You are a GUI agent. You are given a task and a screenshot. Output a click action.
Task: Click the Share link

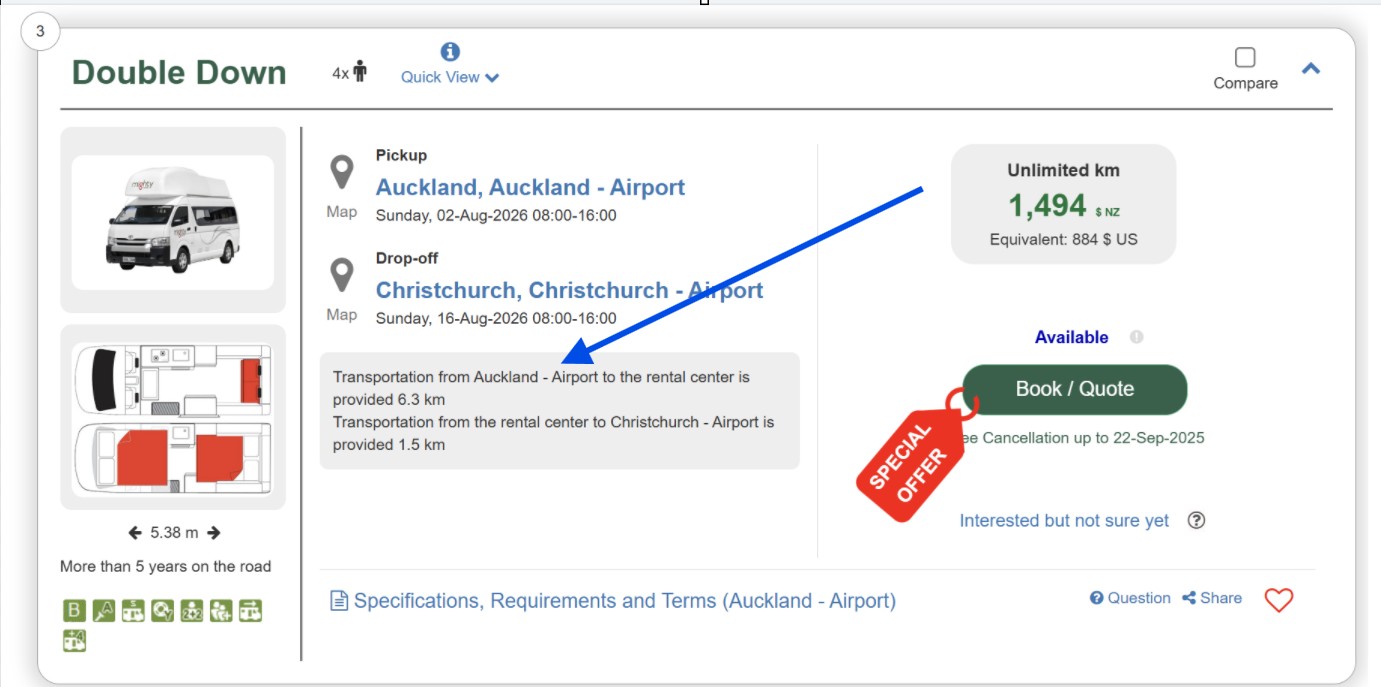pyautogui.click(x=1212, y=598)
